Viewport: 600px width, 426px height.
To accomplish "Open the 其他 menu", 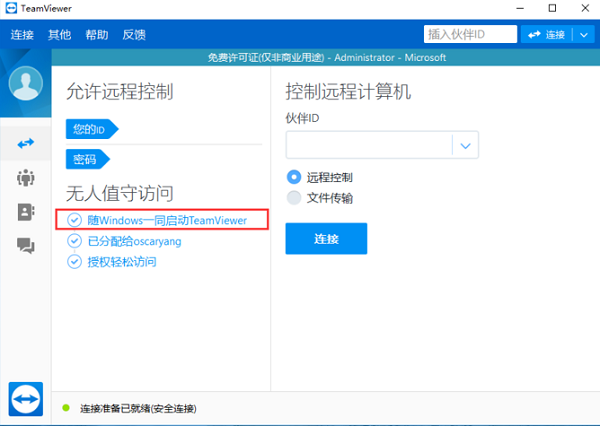I will 60,35.
